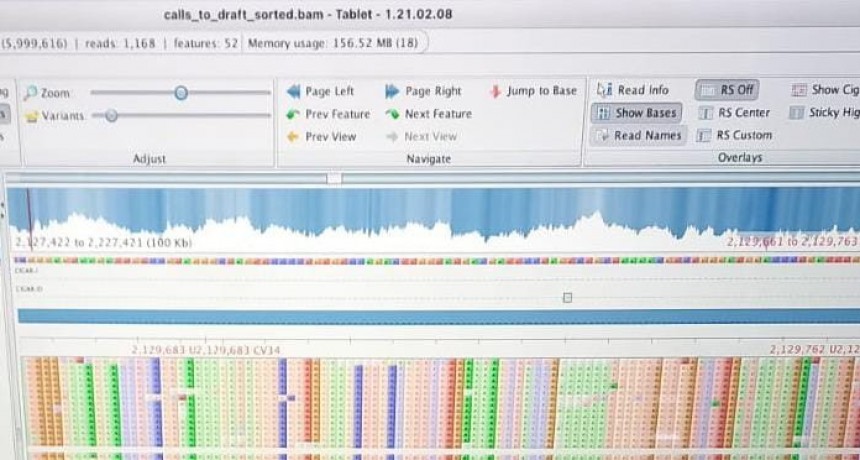Click the "features: 52" status text
860x460 pixels.
[x=205, y=43]
